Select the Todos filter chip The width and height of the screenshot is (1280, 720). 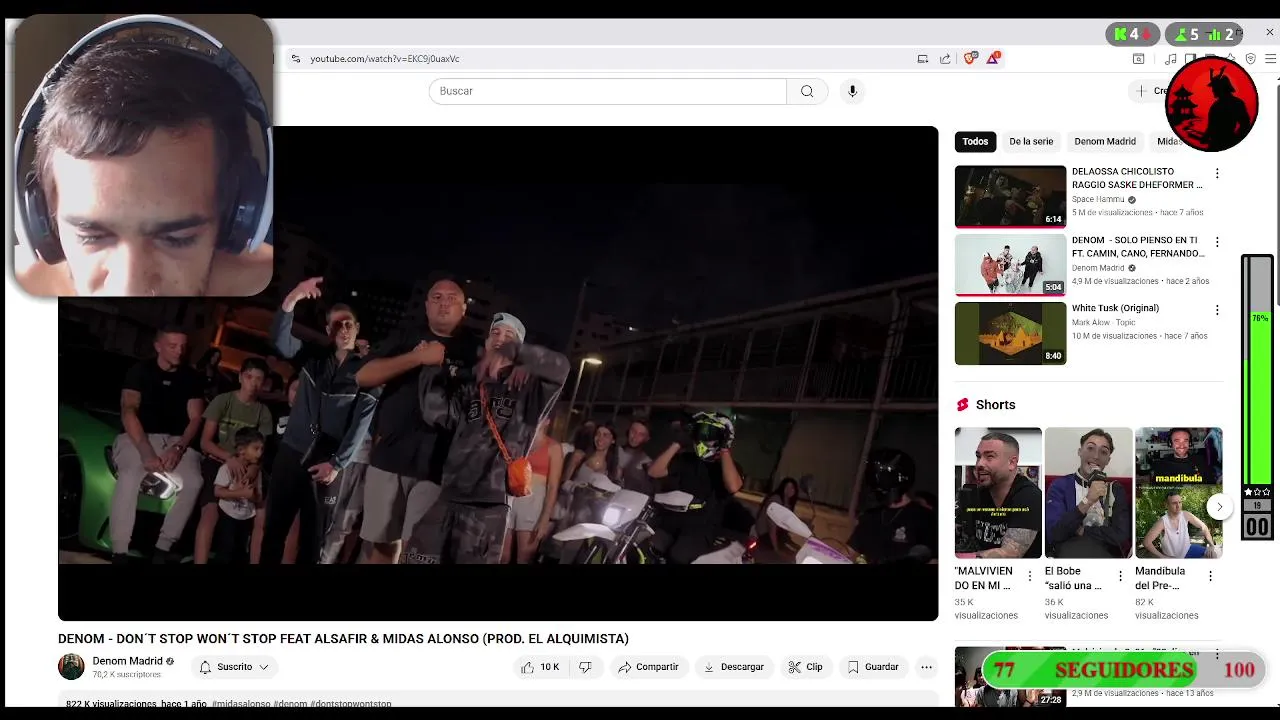point(975,142)
